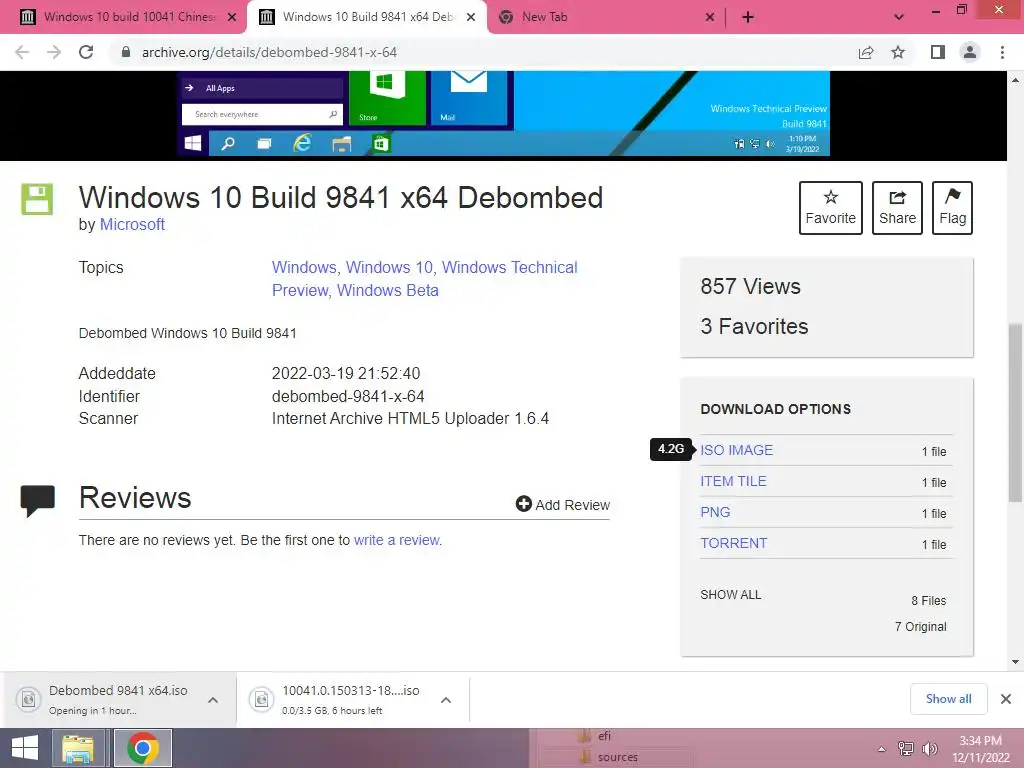The width and height of the screenshot is (1024, 768).
Task: Show hidden system tray icons
Action: point(882,749)
